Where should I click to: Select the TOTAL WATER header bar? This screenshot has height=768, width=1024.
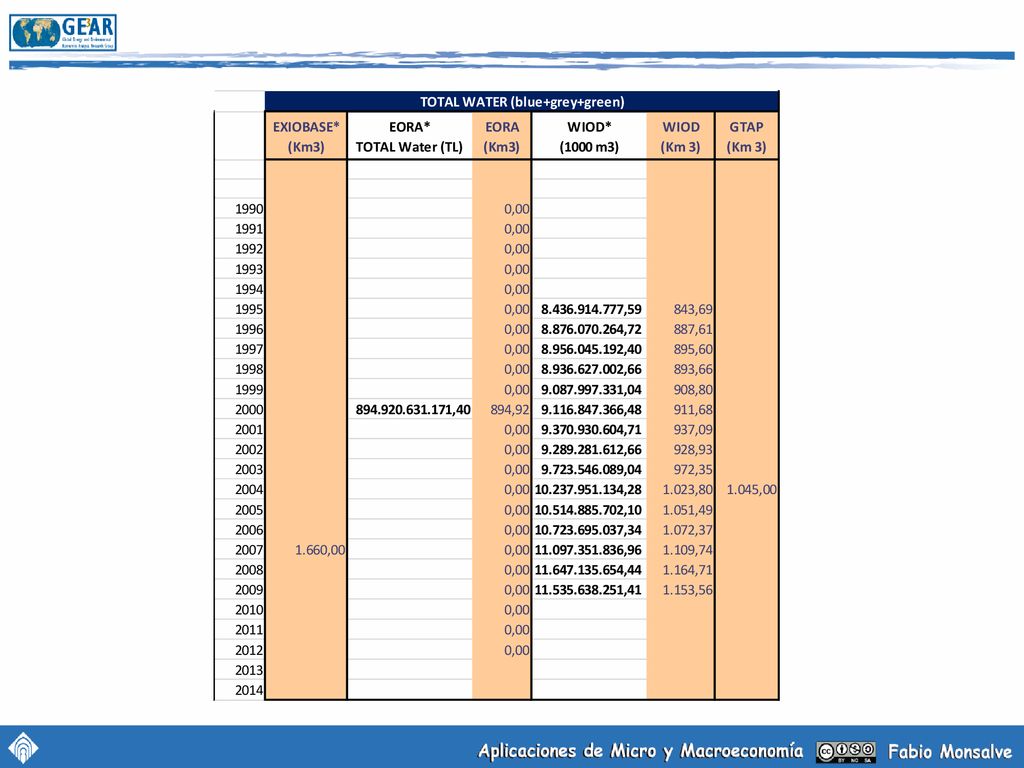click(x=522, y=102)
